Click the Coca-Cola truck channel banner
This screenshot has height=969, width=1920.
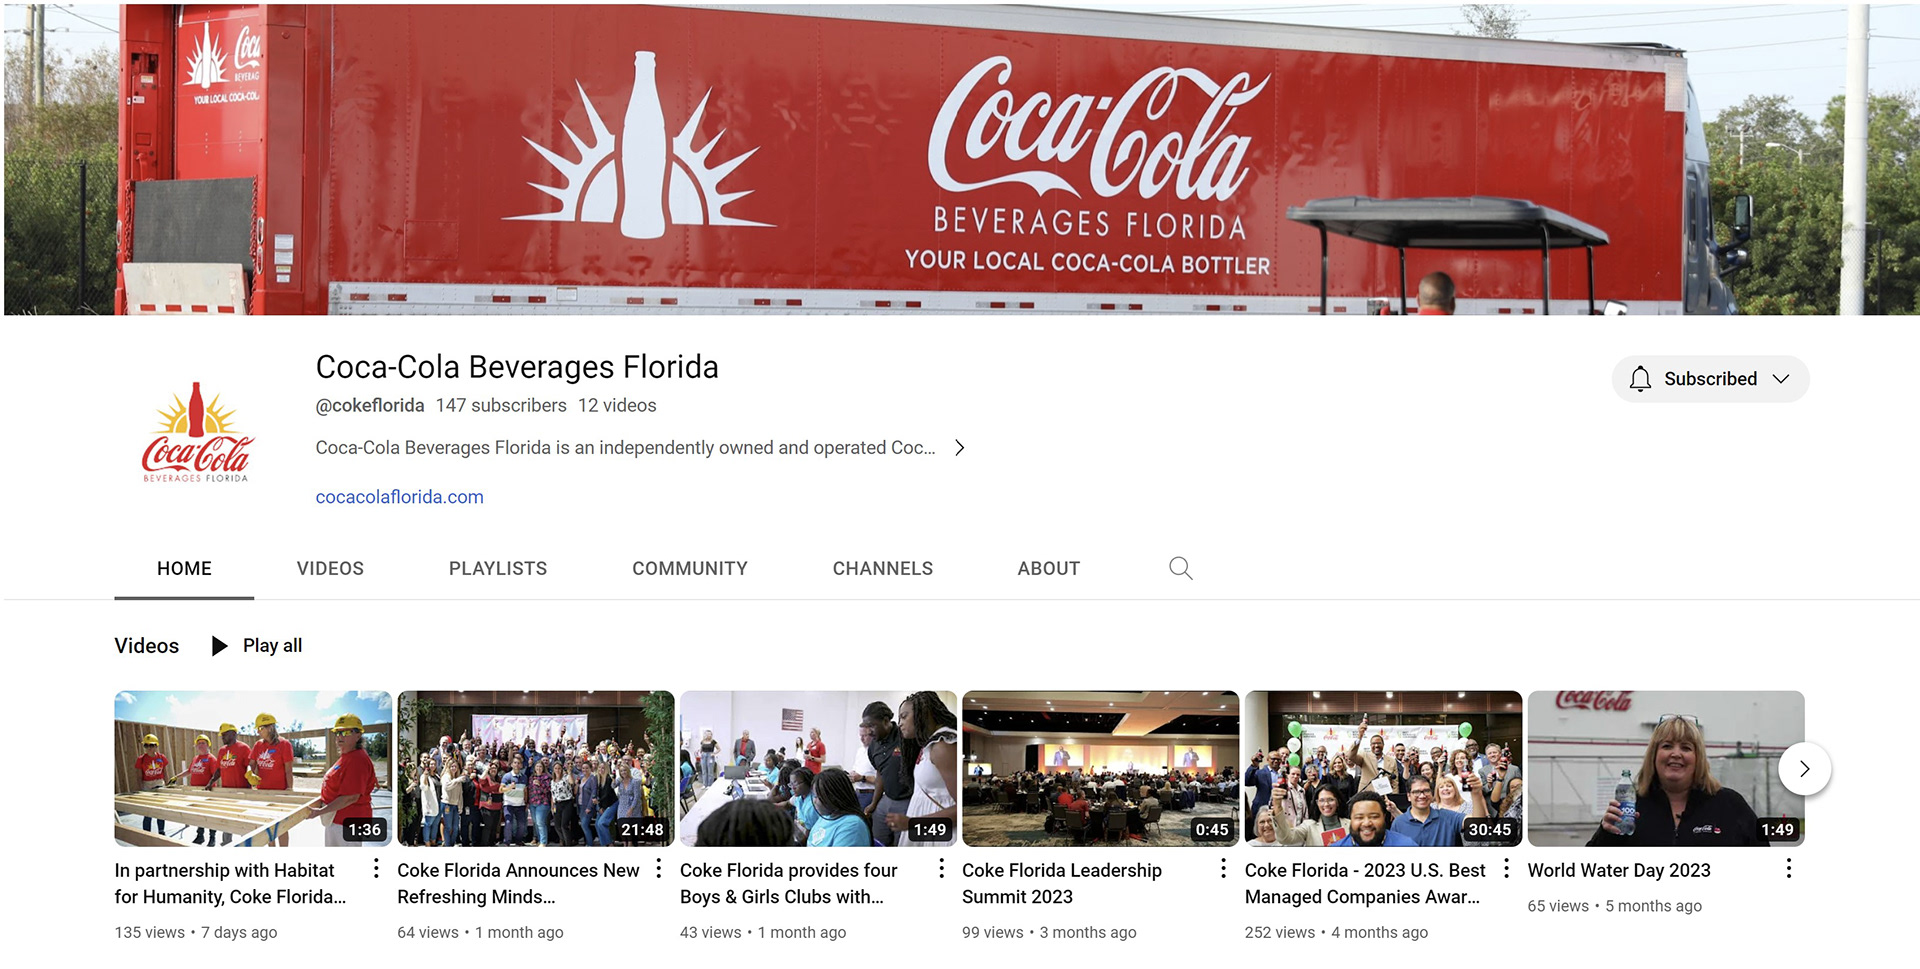point(961,160)
